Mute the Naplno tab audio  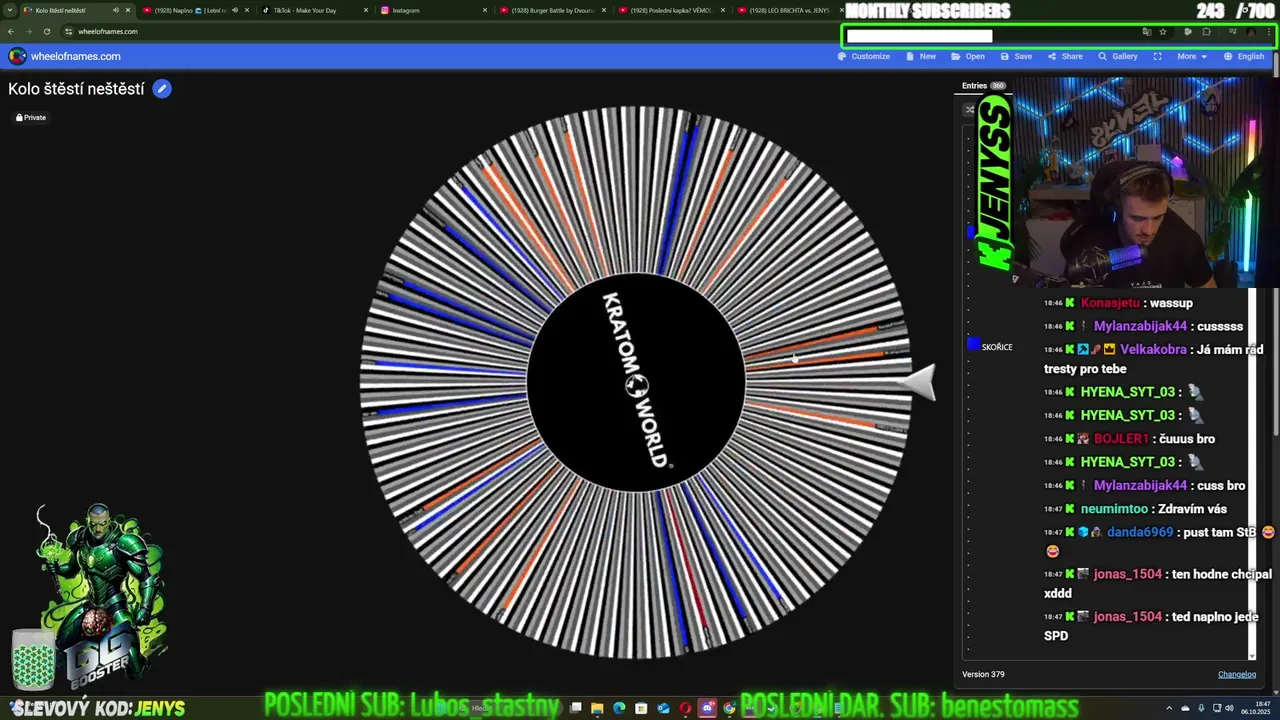[235, 10]
